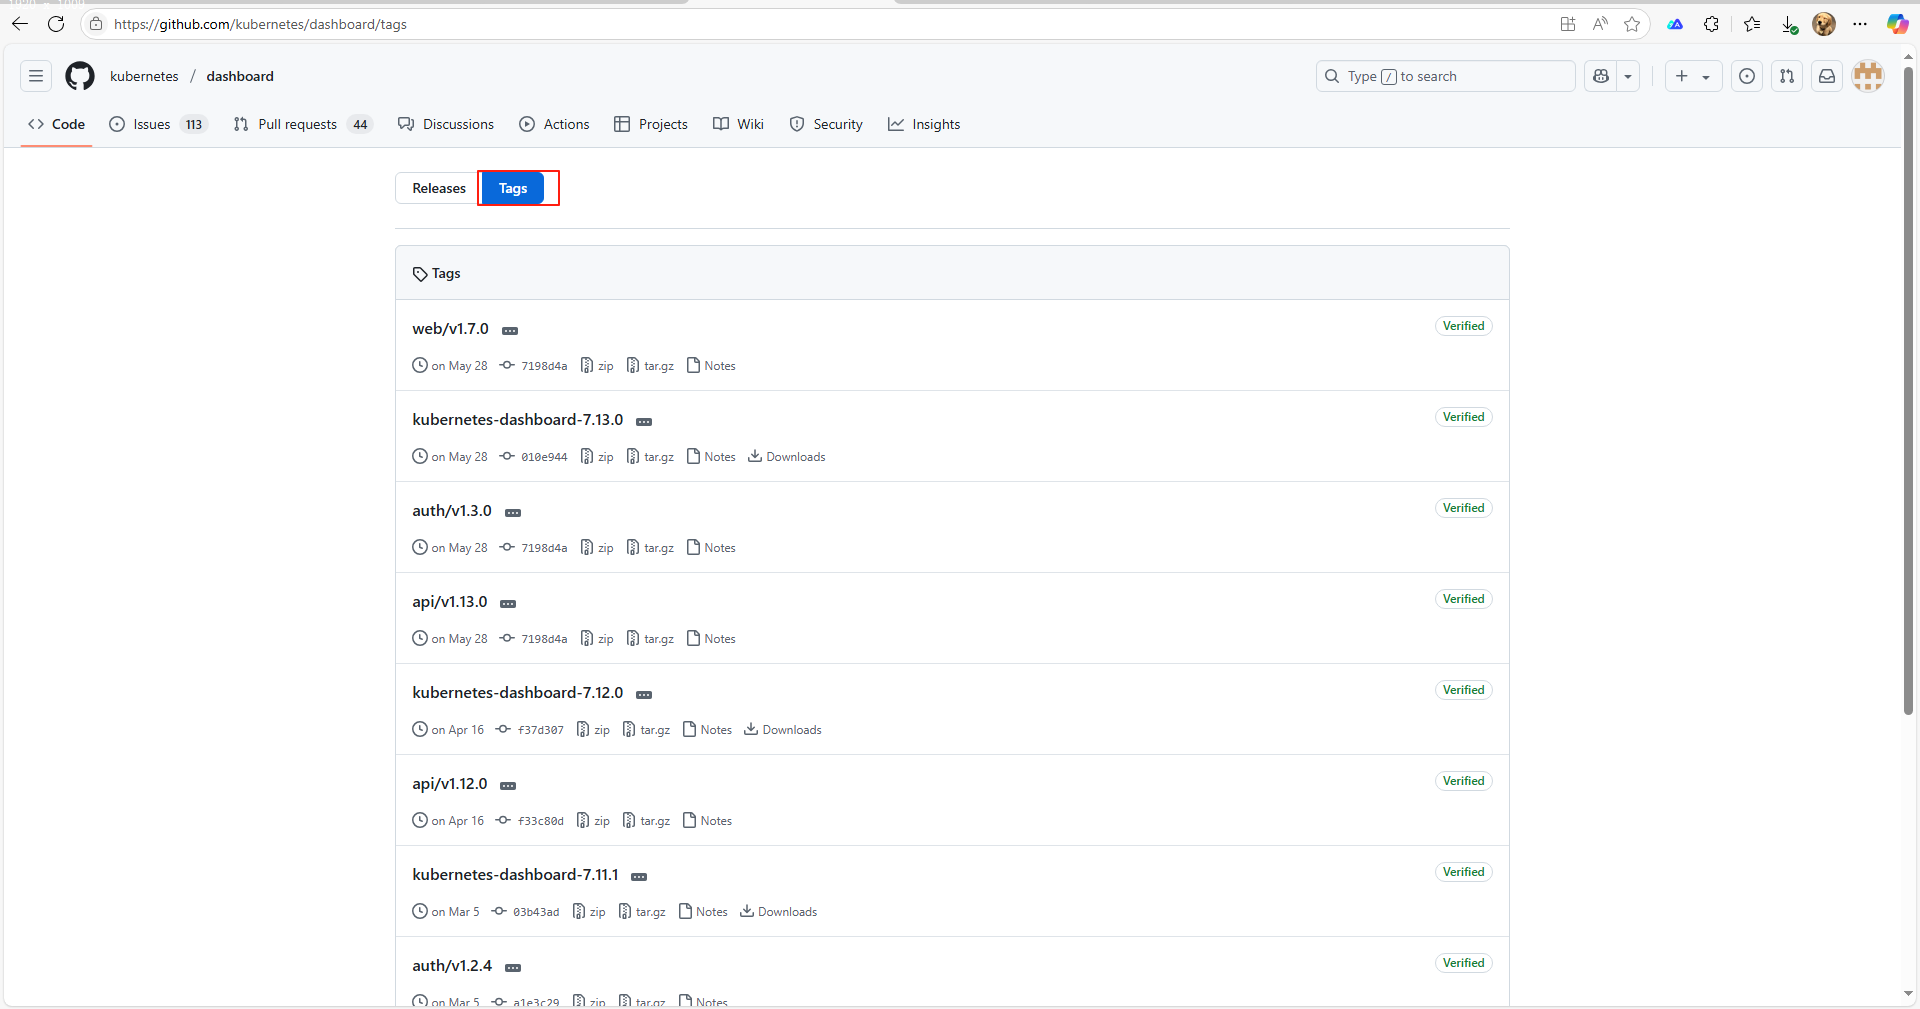The width and height of the screenshot is (1920, 1009).
Task: Click the browser back arrow
Action: (x=20, y=24)
